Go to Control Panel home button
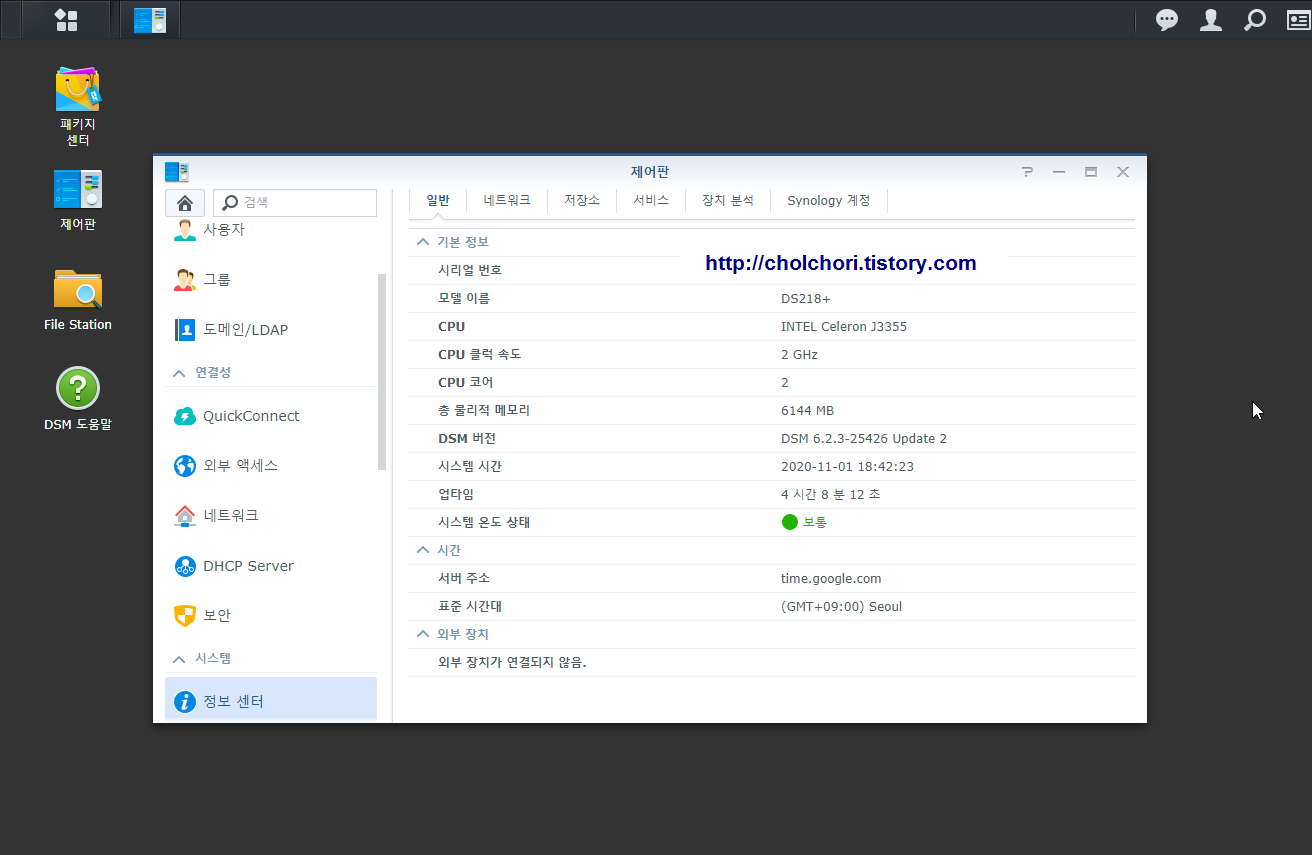 (x=185, y=202)
